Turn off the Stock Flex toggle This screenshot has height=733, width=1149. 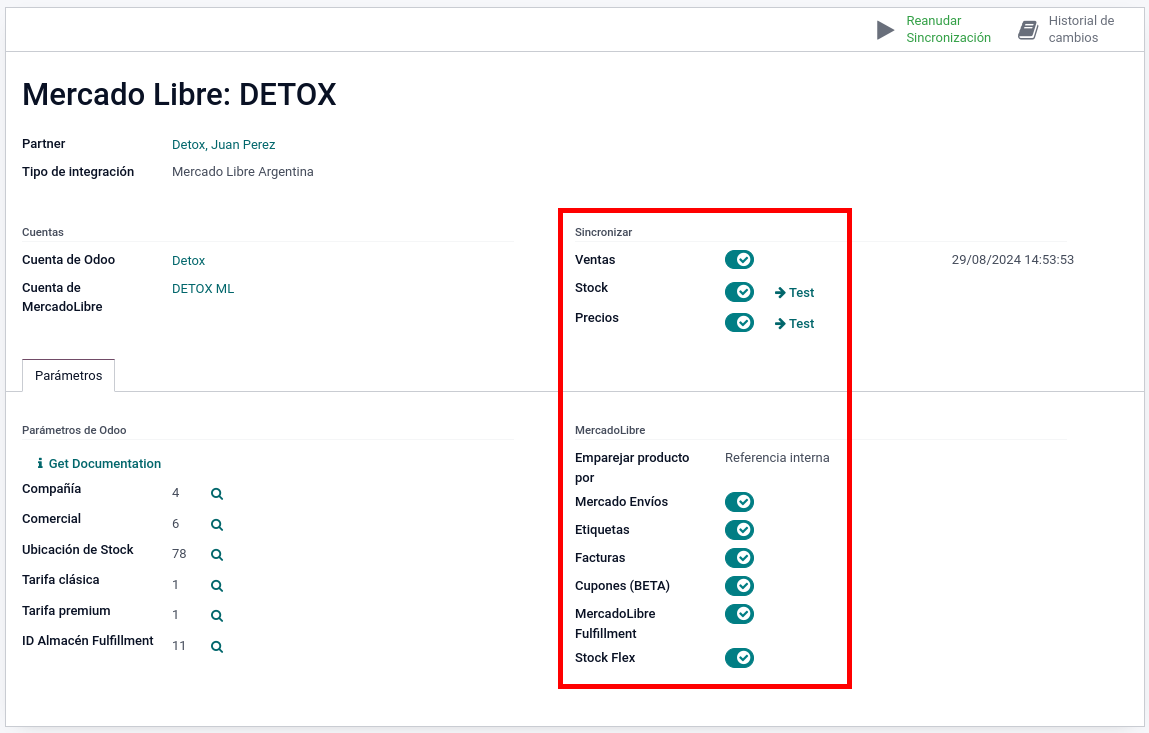pos(739,658)
